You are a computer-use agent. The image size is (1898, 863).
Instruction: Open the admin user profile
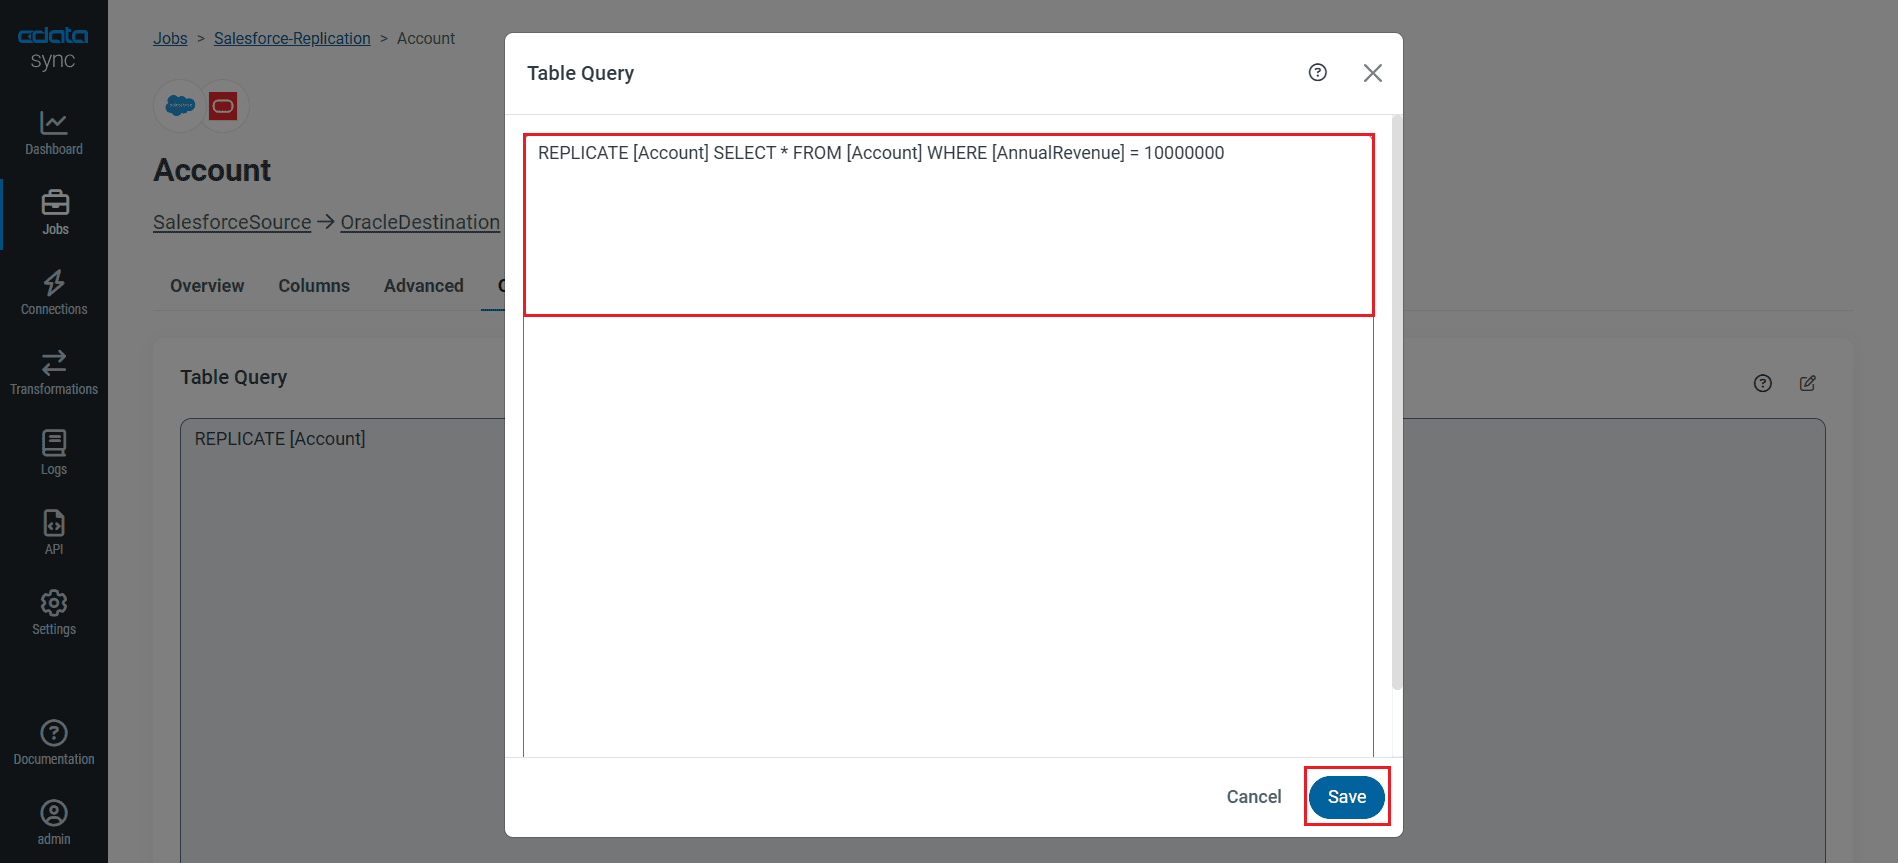click(54, 823)
